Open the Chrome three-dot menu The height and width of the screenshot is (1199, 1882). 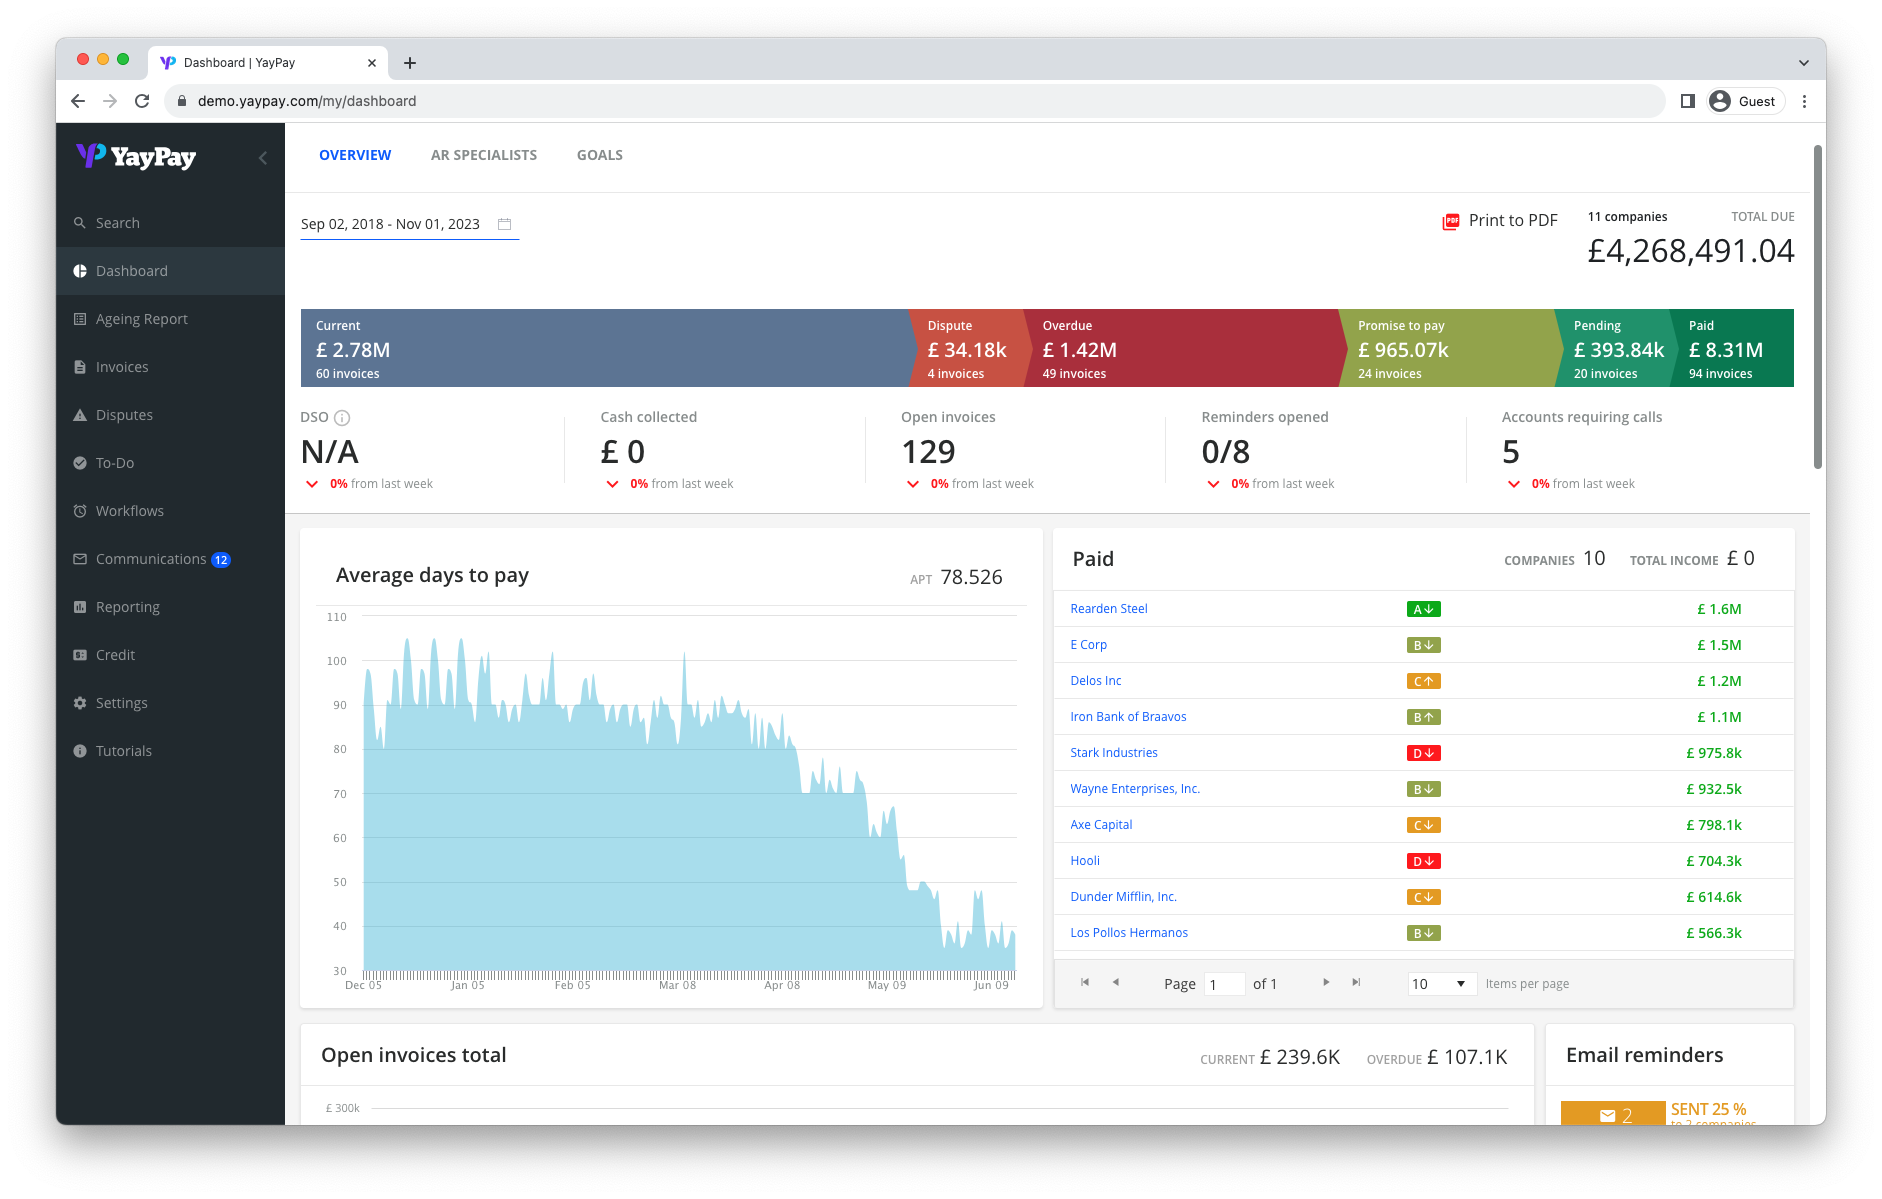point(1804,101)
